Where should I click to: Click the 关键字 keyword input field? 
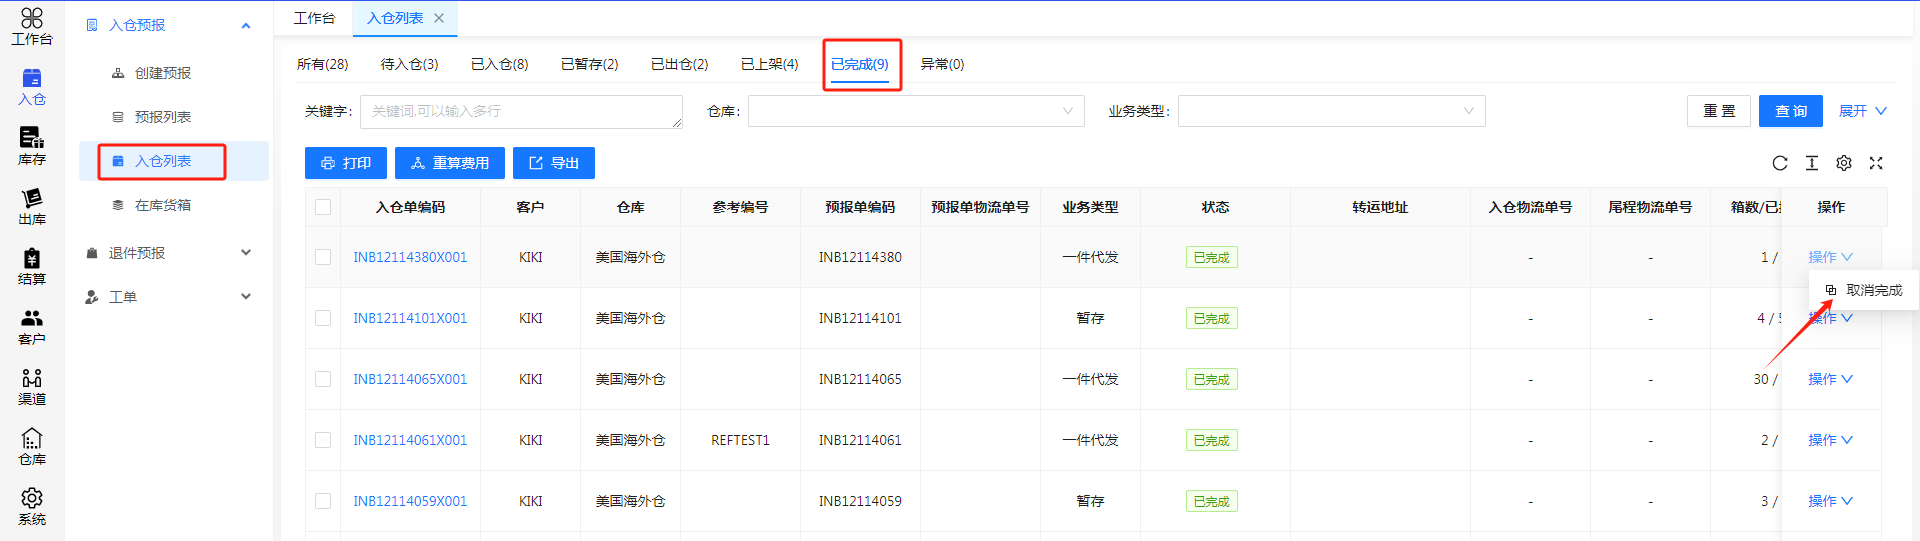pyautogui.click(x=520, y=111)
